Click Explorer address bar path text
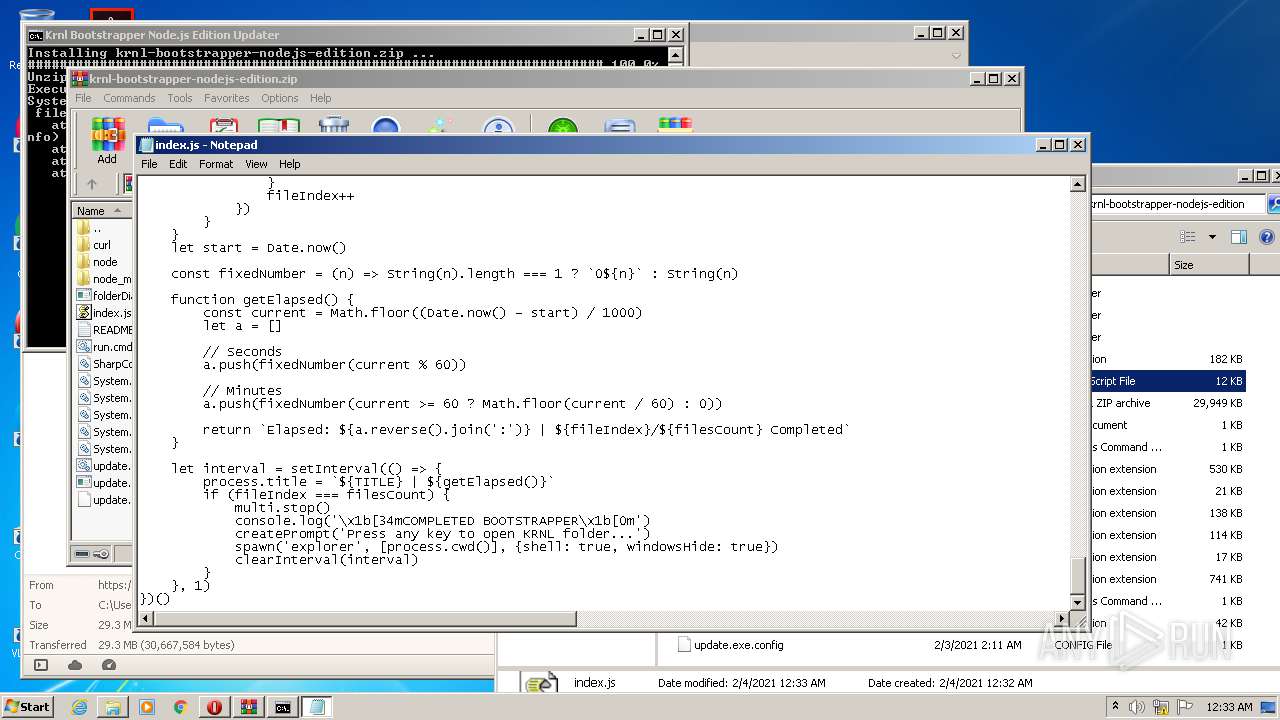This screenshot has width=1280, height=720. (1168, 204)
